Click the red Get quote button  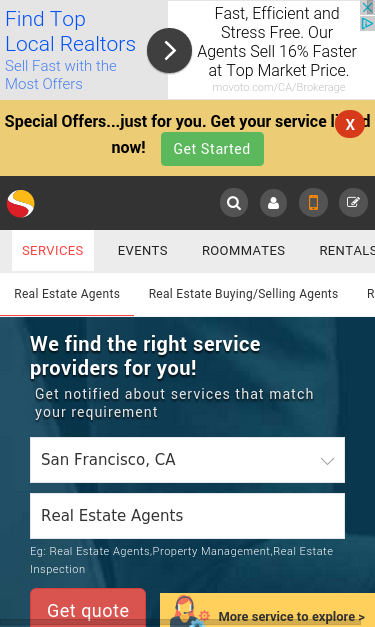coord(88,607)
